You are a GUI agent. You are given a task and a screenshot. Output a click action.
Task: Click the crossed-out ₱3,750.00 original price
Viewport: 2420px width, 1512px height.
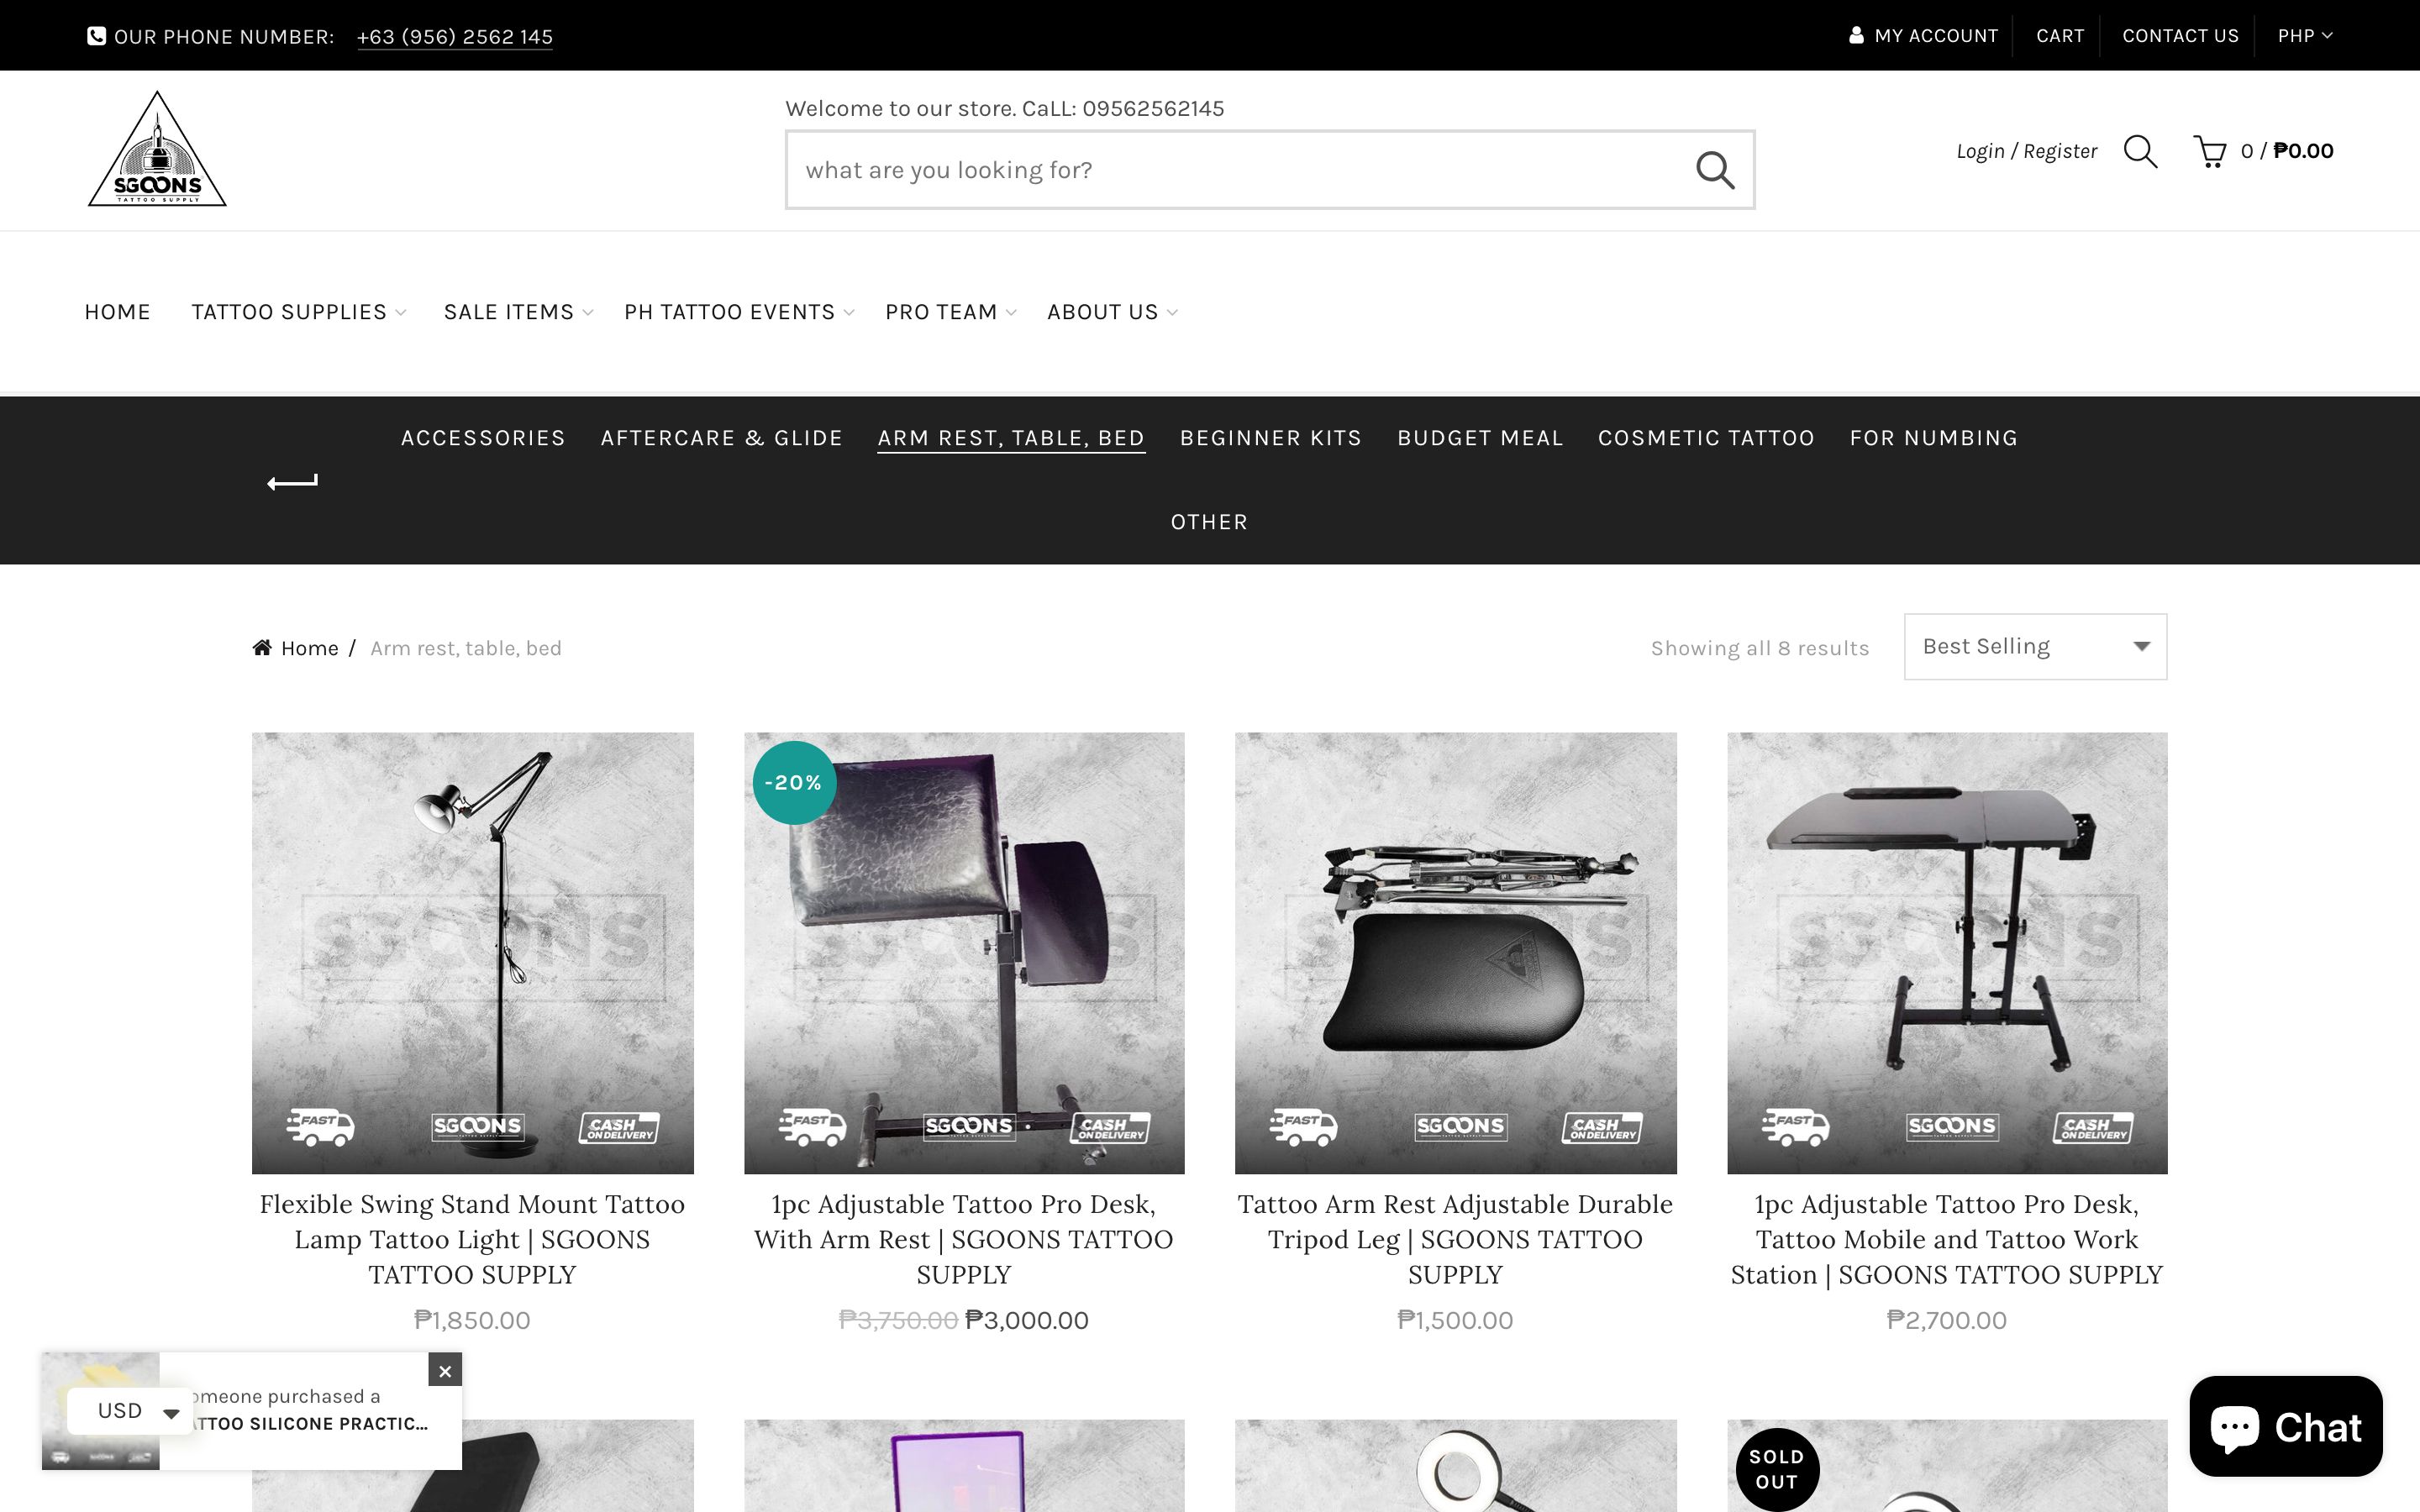(898, 1320)
